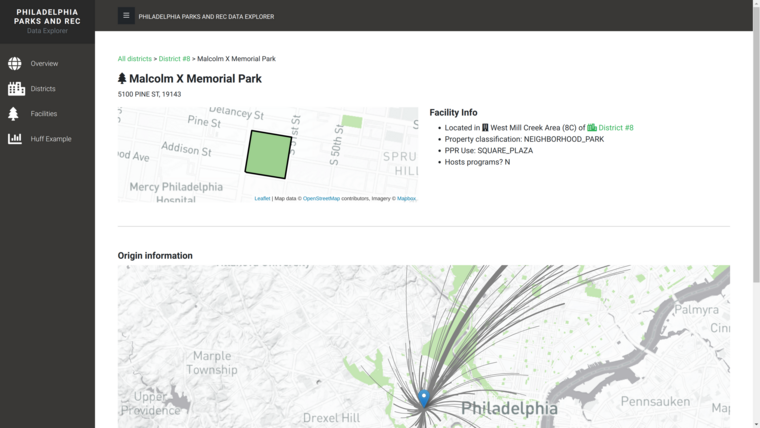Go to Districts in the sidebar
Screen dimensions: 760x428
[x=43, y=89]
